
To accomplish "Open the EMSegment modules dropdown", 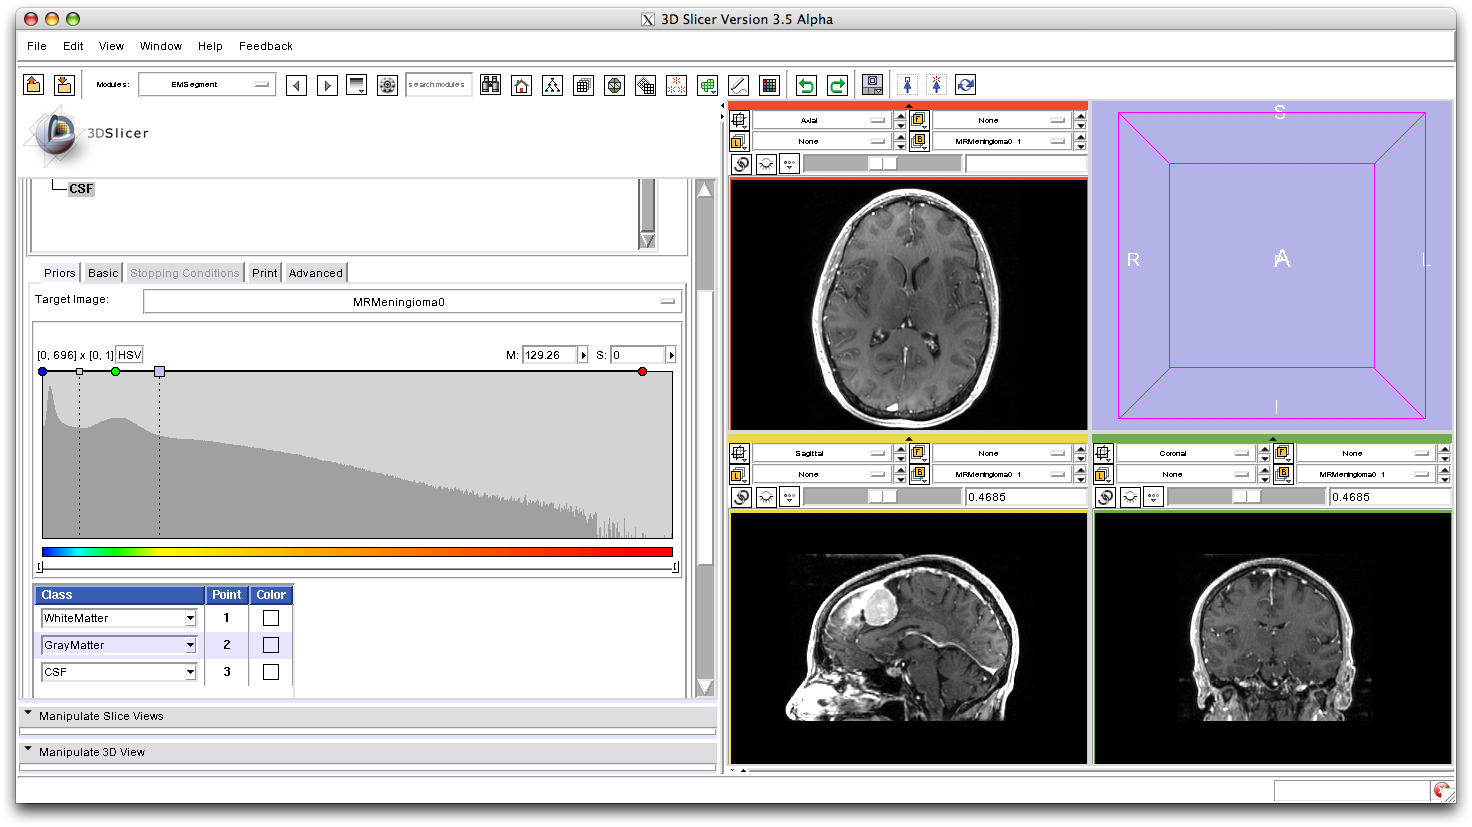I will pyautogui.click(x=207, y=84).
